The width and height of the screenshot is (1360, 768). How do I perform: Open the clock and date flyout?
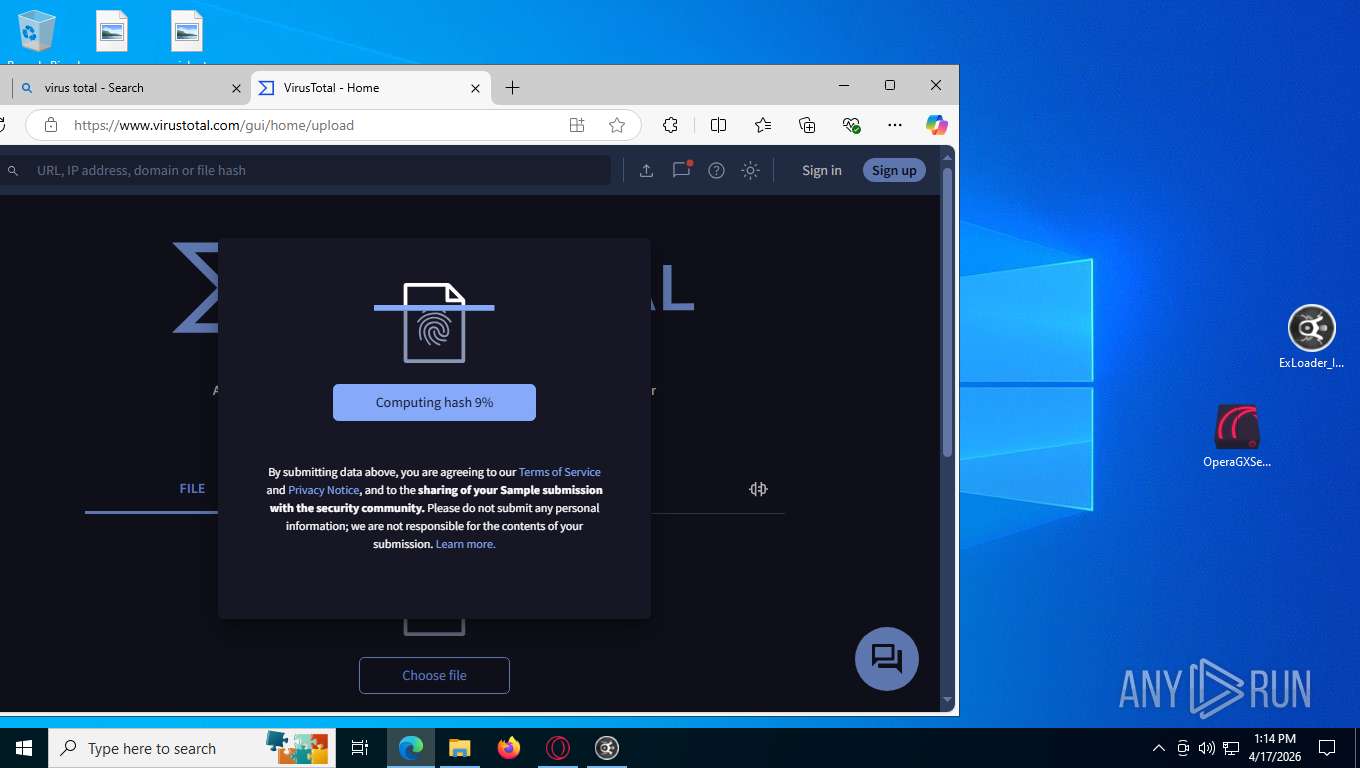pyautogui.click(x=1274, y=748)
